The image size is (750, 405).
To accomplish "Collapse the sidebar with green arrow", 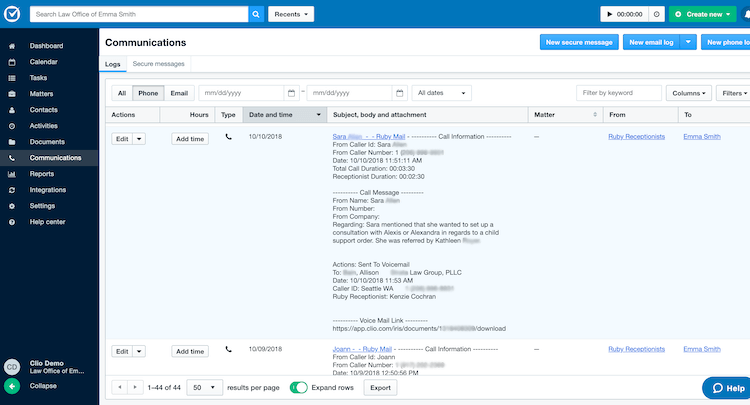I will point(12,386).
